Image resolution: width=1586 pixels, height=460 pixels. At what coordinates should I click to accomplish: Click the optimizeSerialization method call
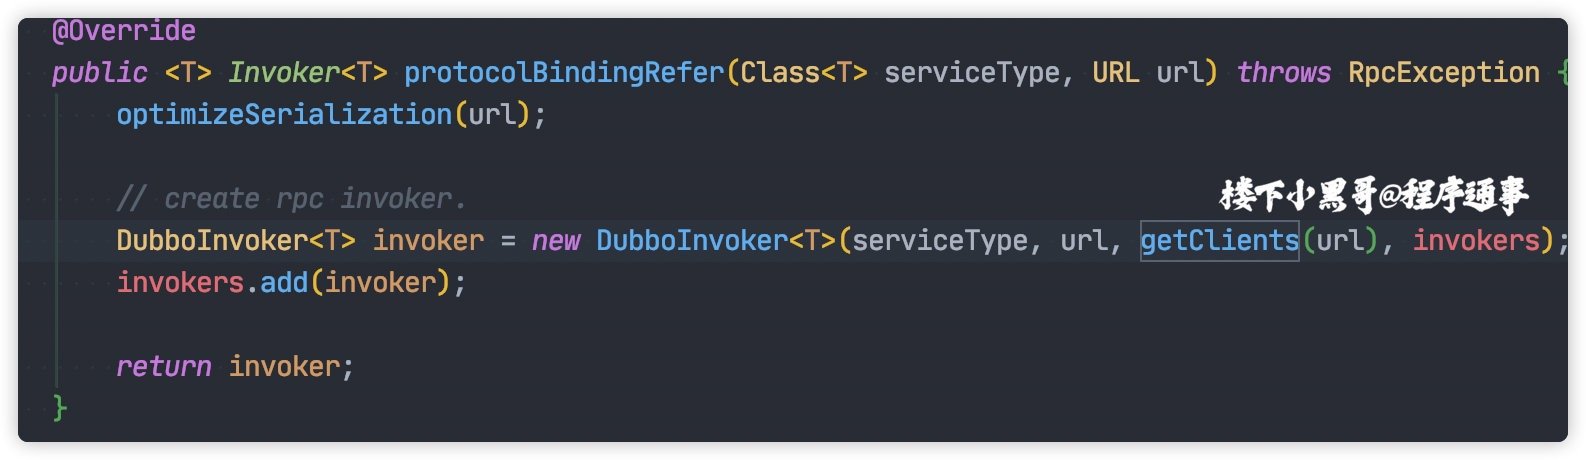click(284, 115)
